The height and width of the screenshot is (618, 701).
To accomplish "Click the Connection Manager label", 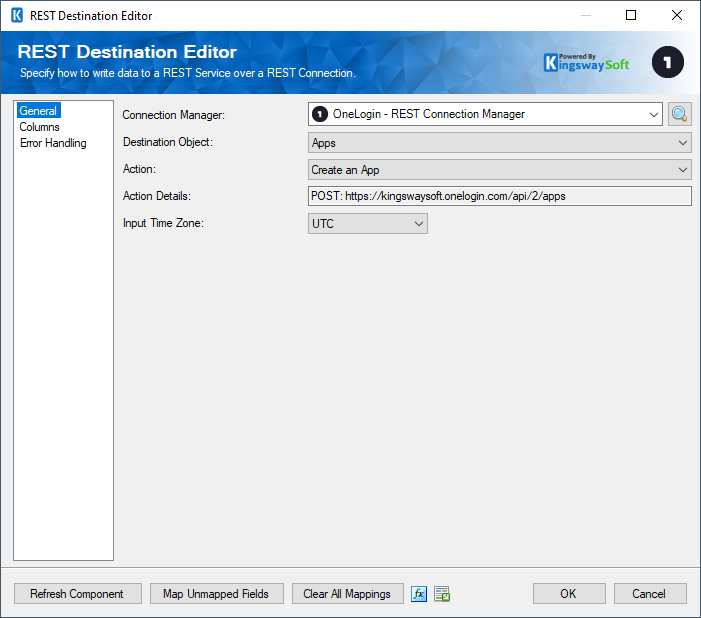I will 173,115.
